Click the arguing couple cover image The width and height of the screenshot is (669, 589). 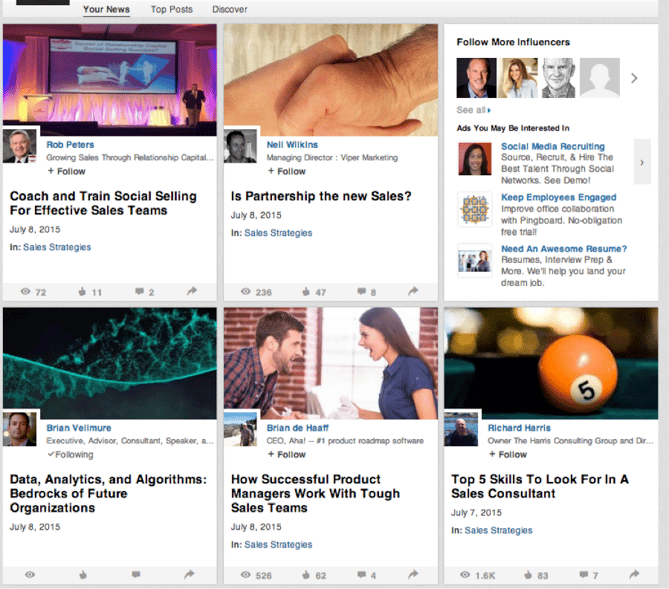(x=331, y=363)
